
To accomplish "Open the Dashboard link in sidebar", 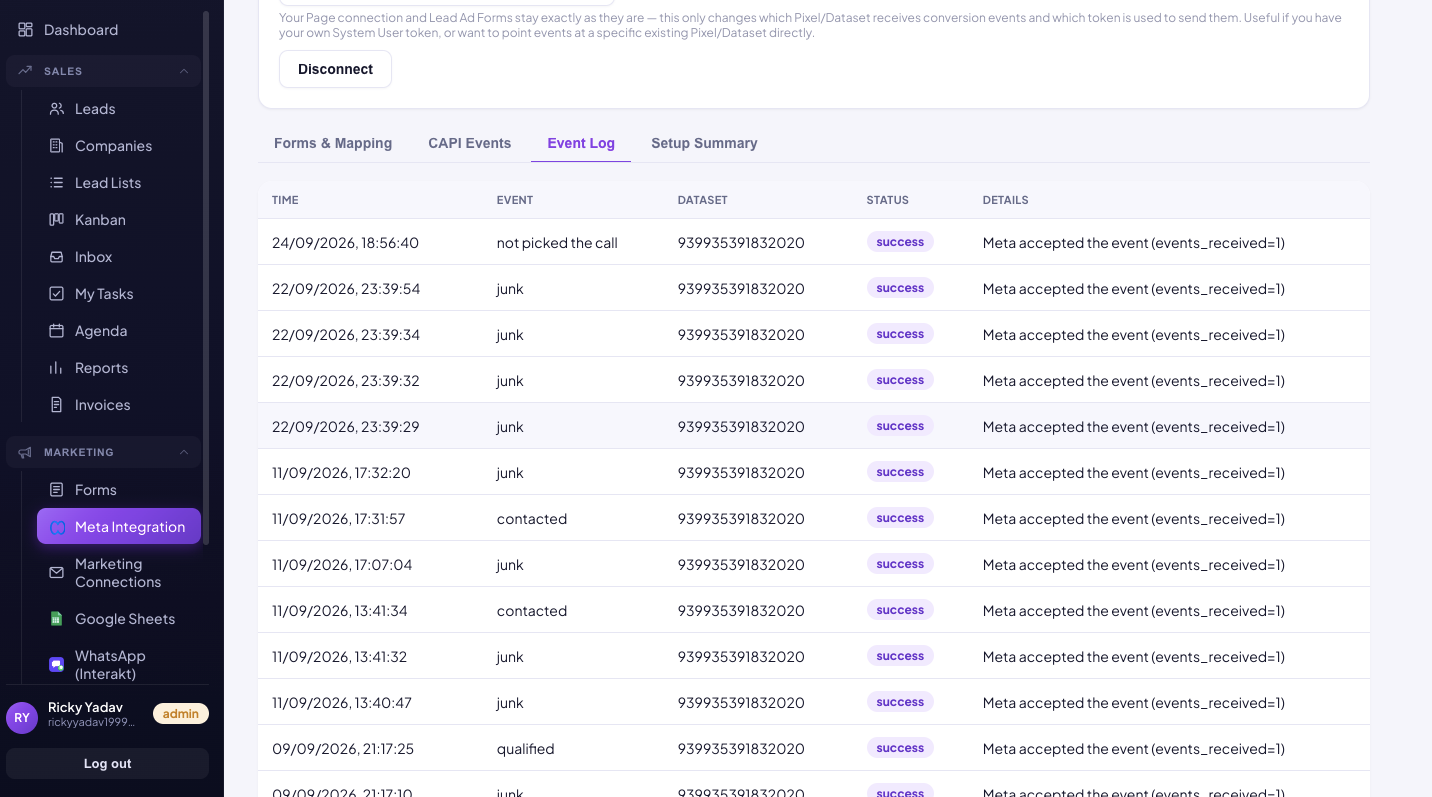I will 81,30.
